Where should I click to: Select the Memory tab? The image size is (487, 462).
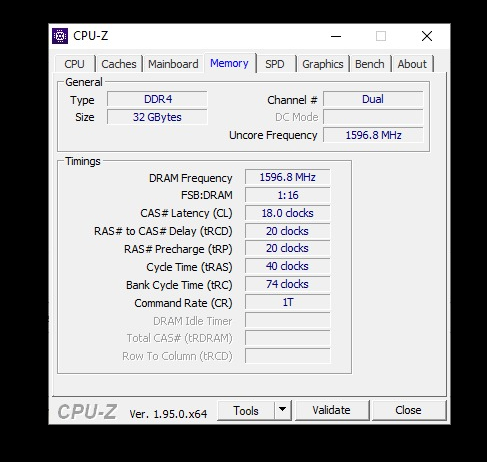click(229, 63)
